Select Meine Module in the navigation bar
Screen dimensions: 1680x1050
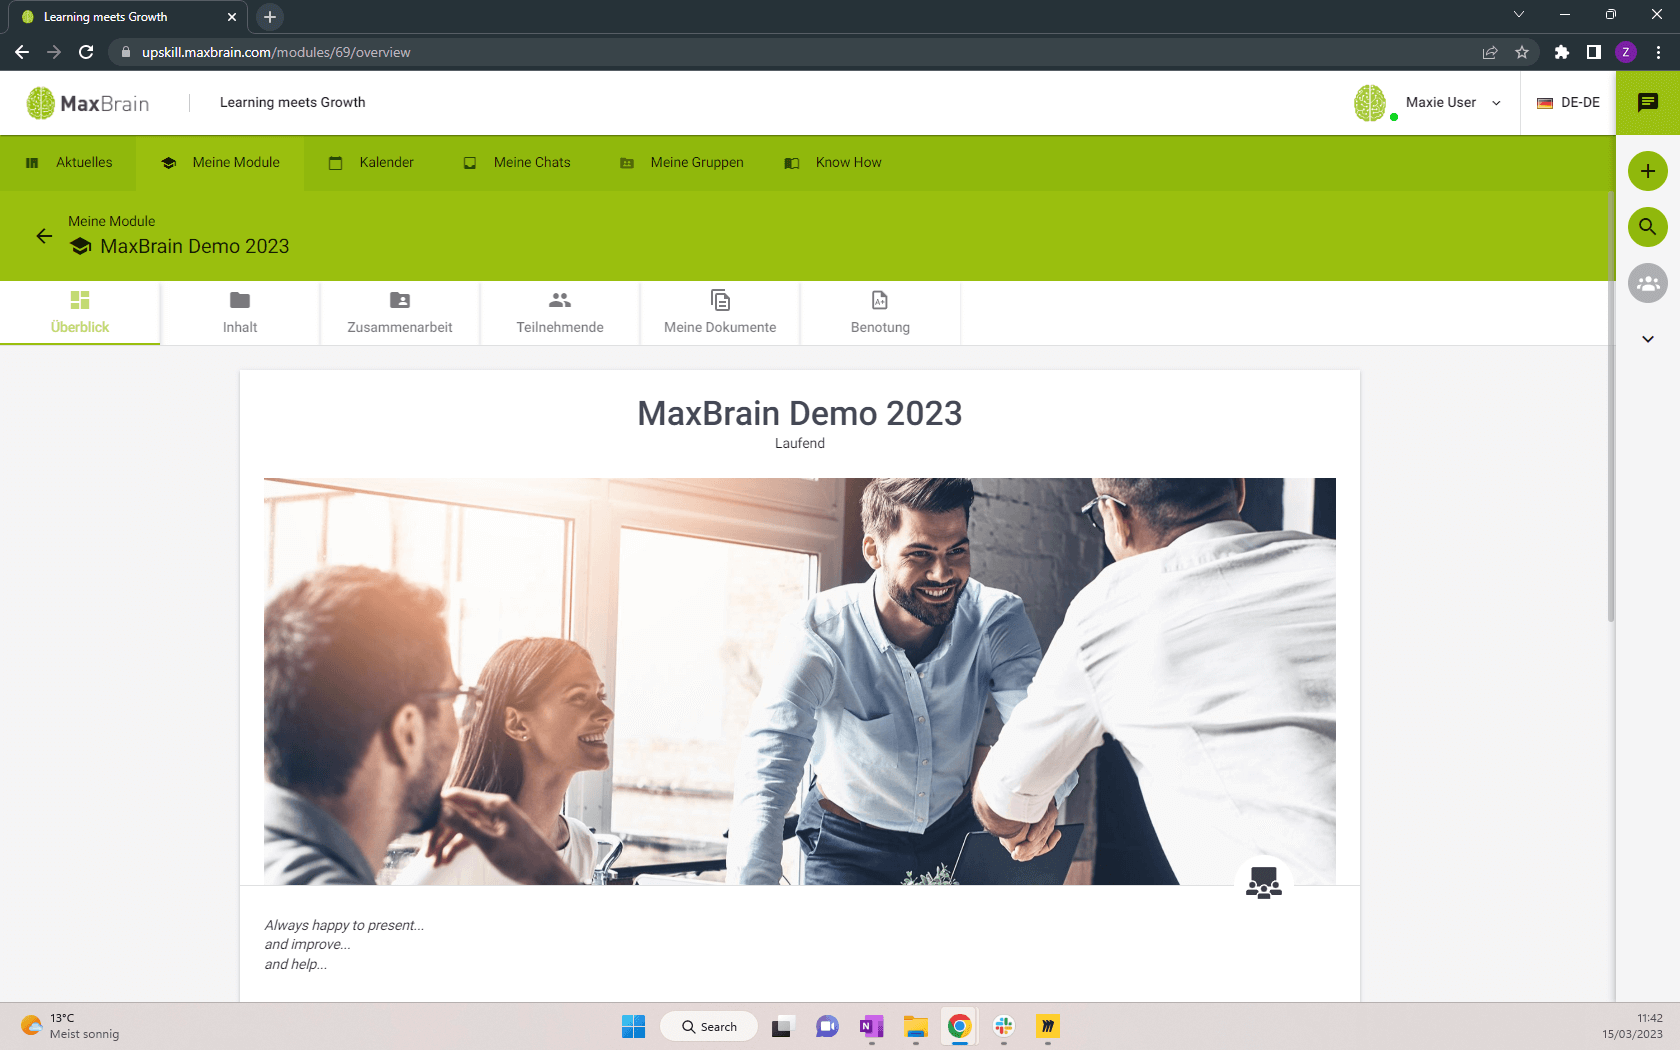click(220, 162)
